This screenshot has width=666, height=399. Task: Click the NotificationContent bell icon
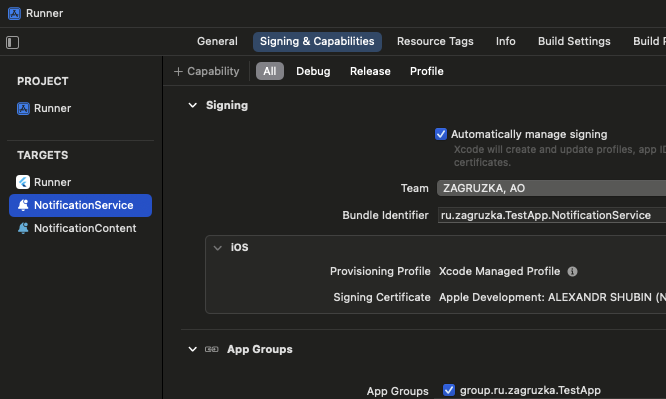(23, 228)
